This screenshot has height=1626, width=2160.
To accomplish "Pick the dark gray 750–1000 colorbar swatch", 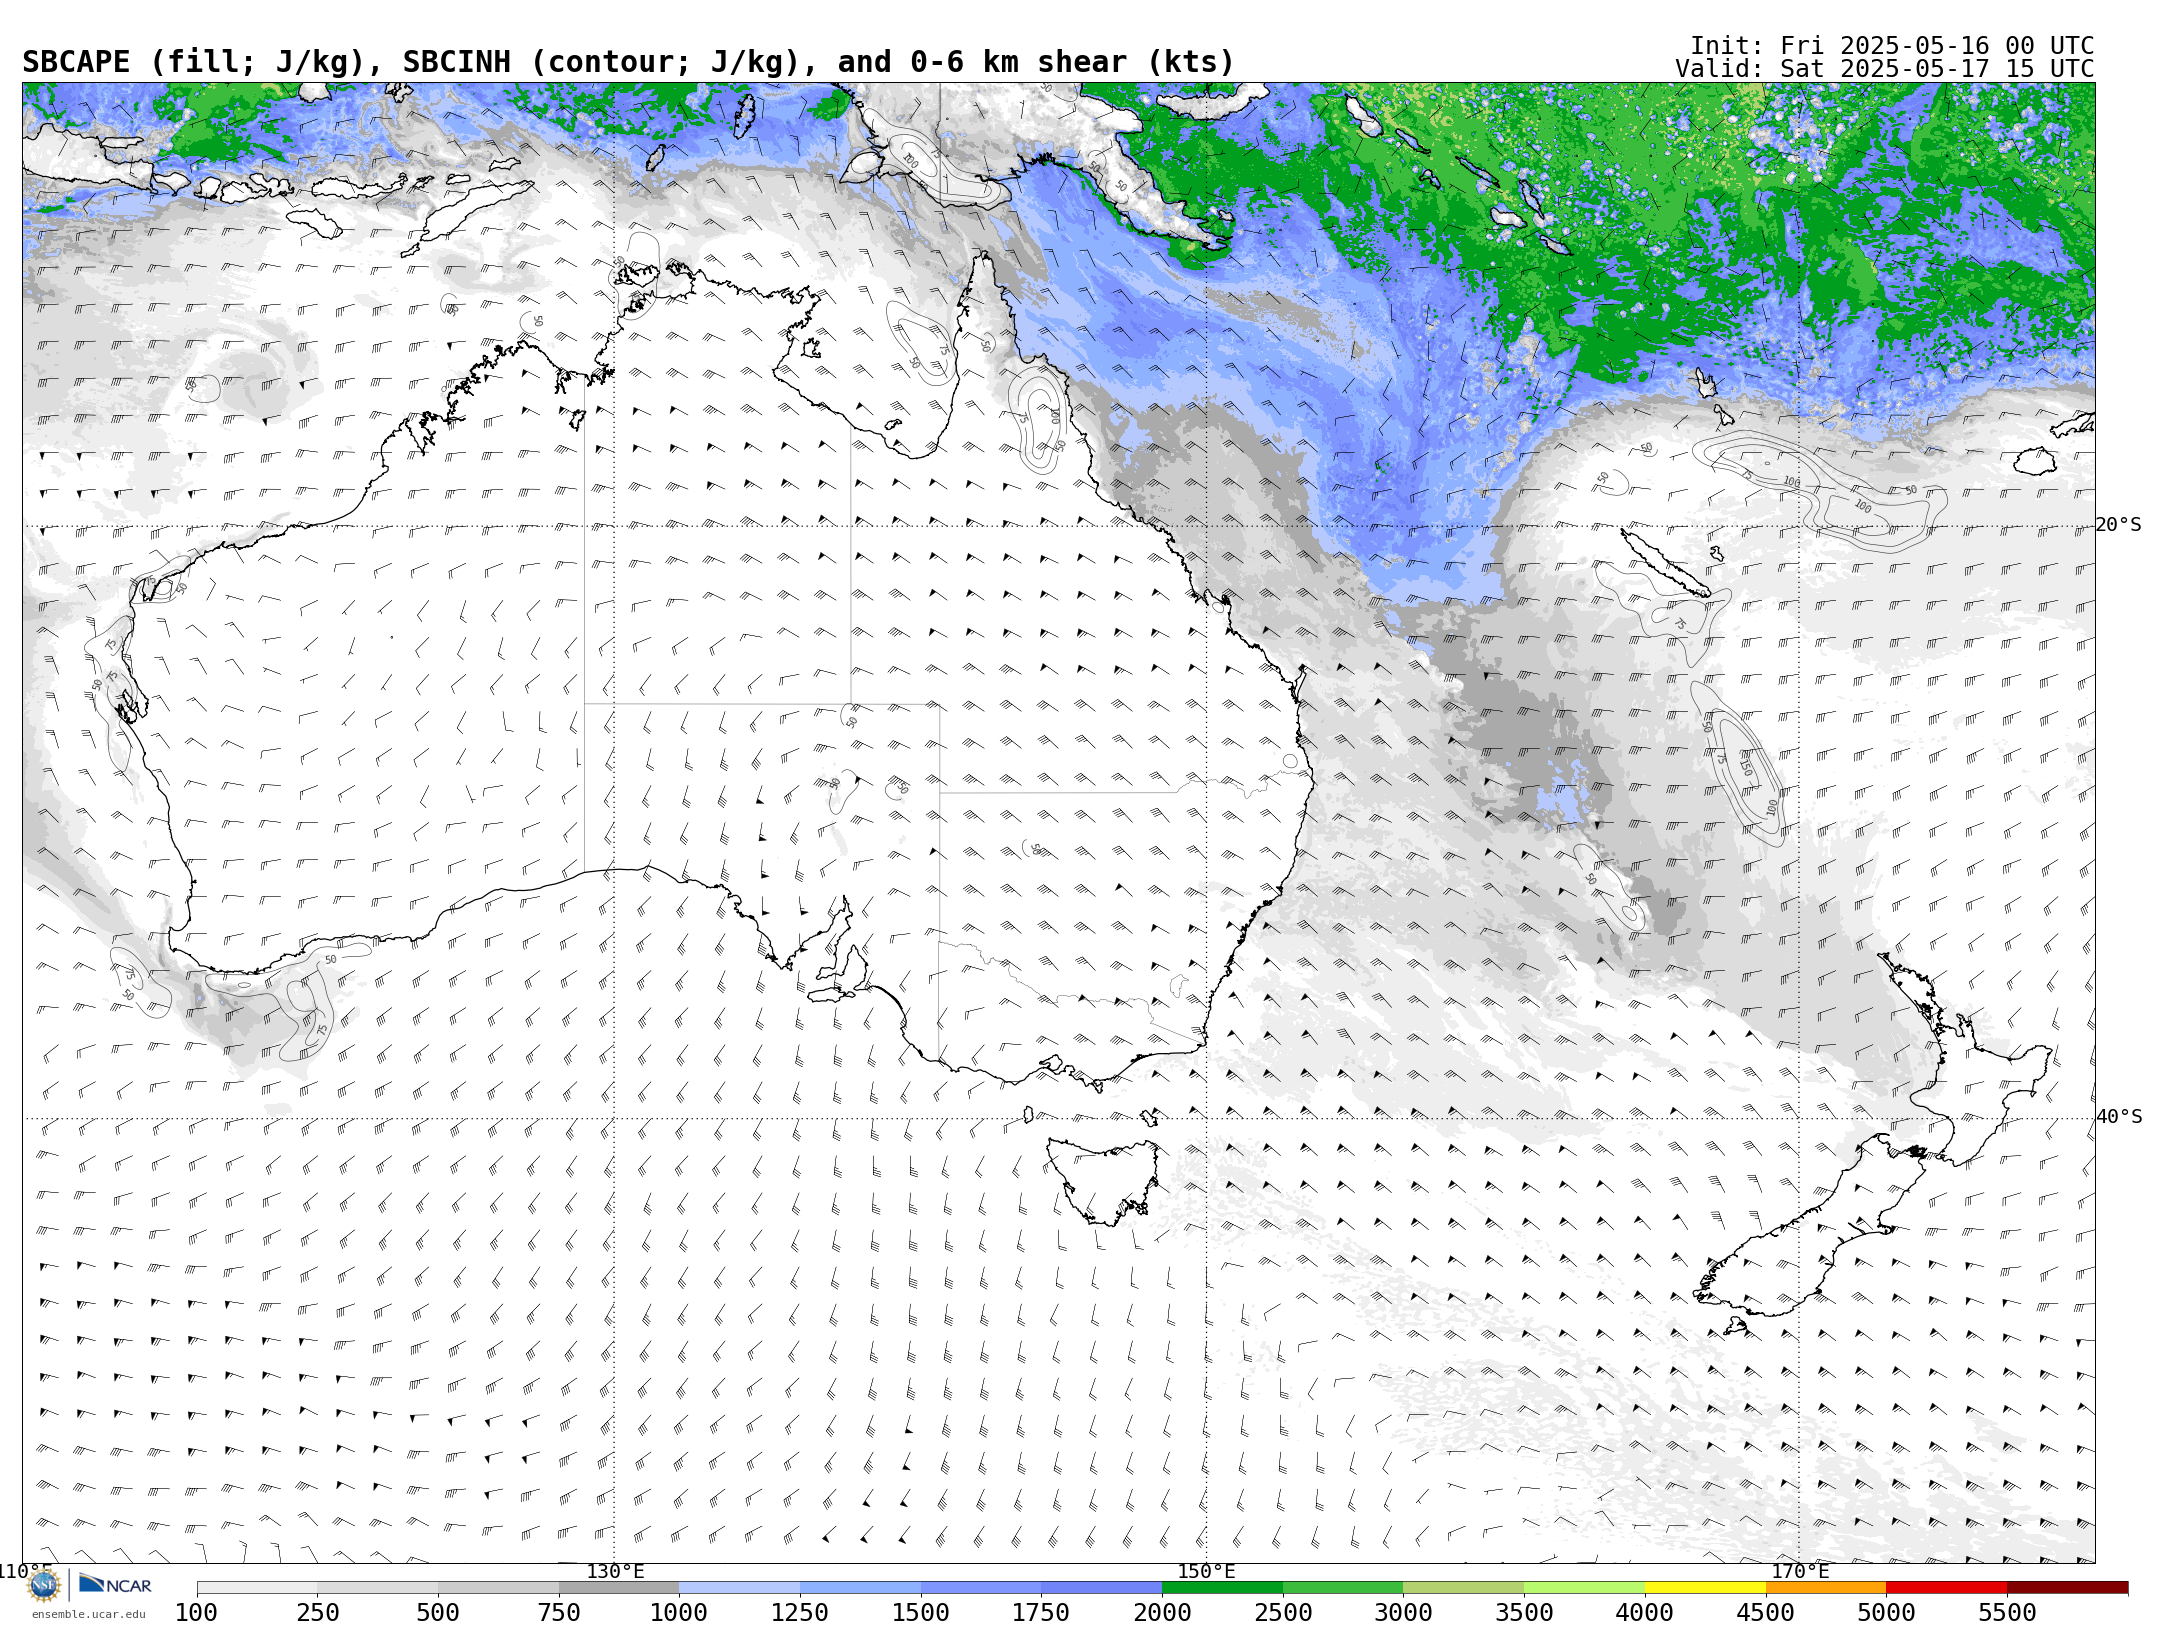I will [619, 1588].
